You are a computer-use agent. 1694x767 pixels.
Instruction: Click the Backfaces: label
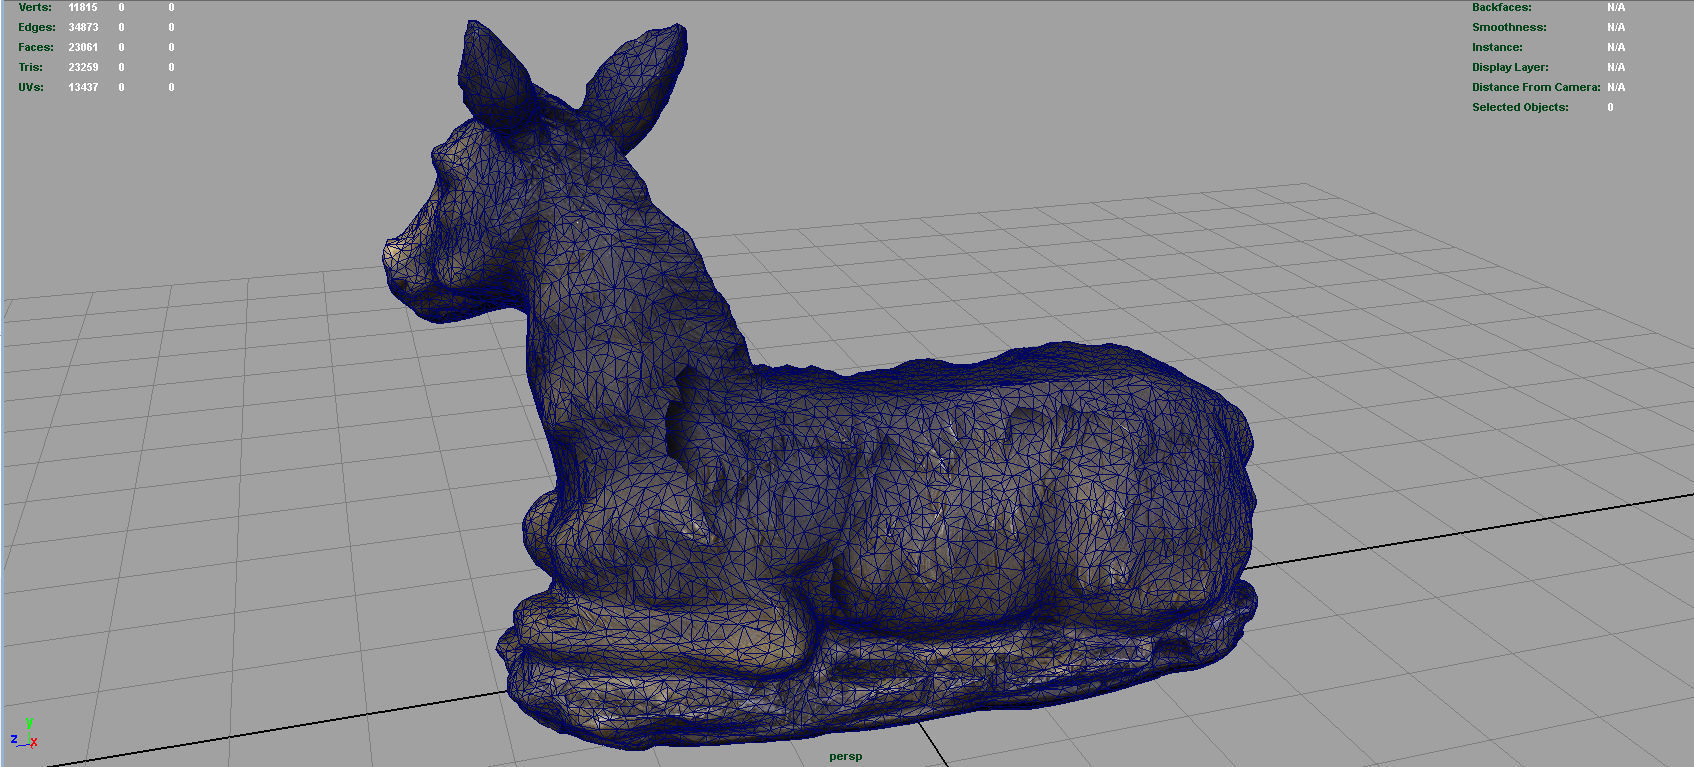(x=1501, y=7)
